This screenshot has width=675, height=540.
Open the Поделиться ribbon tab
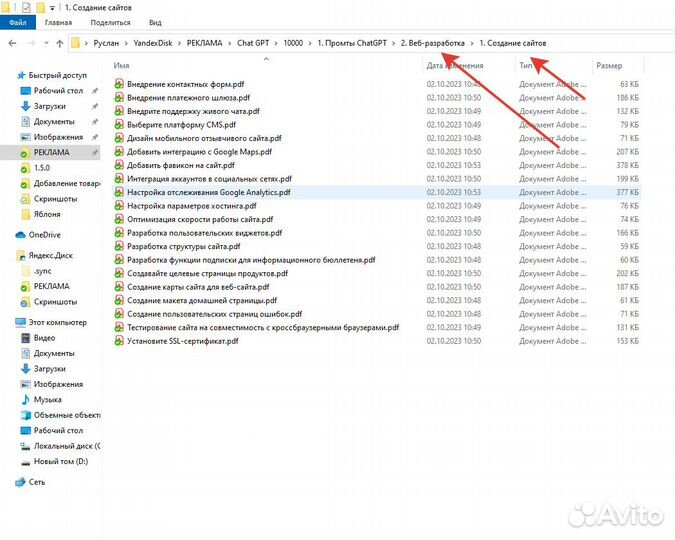click(110, 22)
